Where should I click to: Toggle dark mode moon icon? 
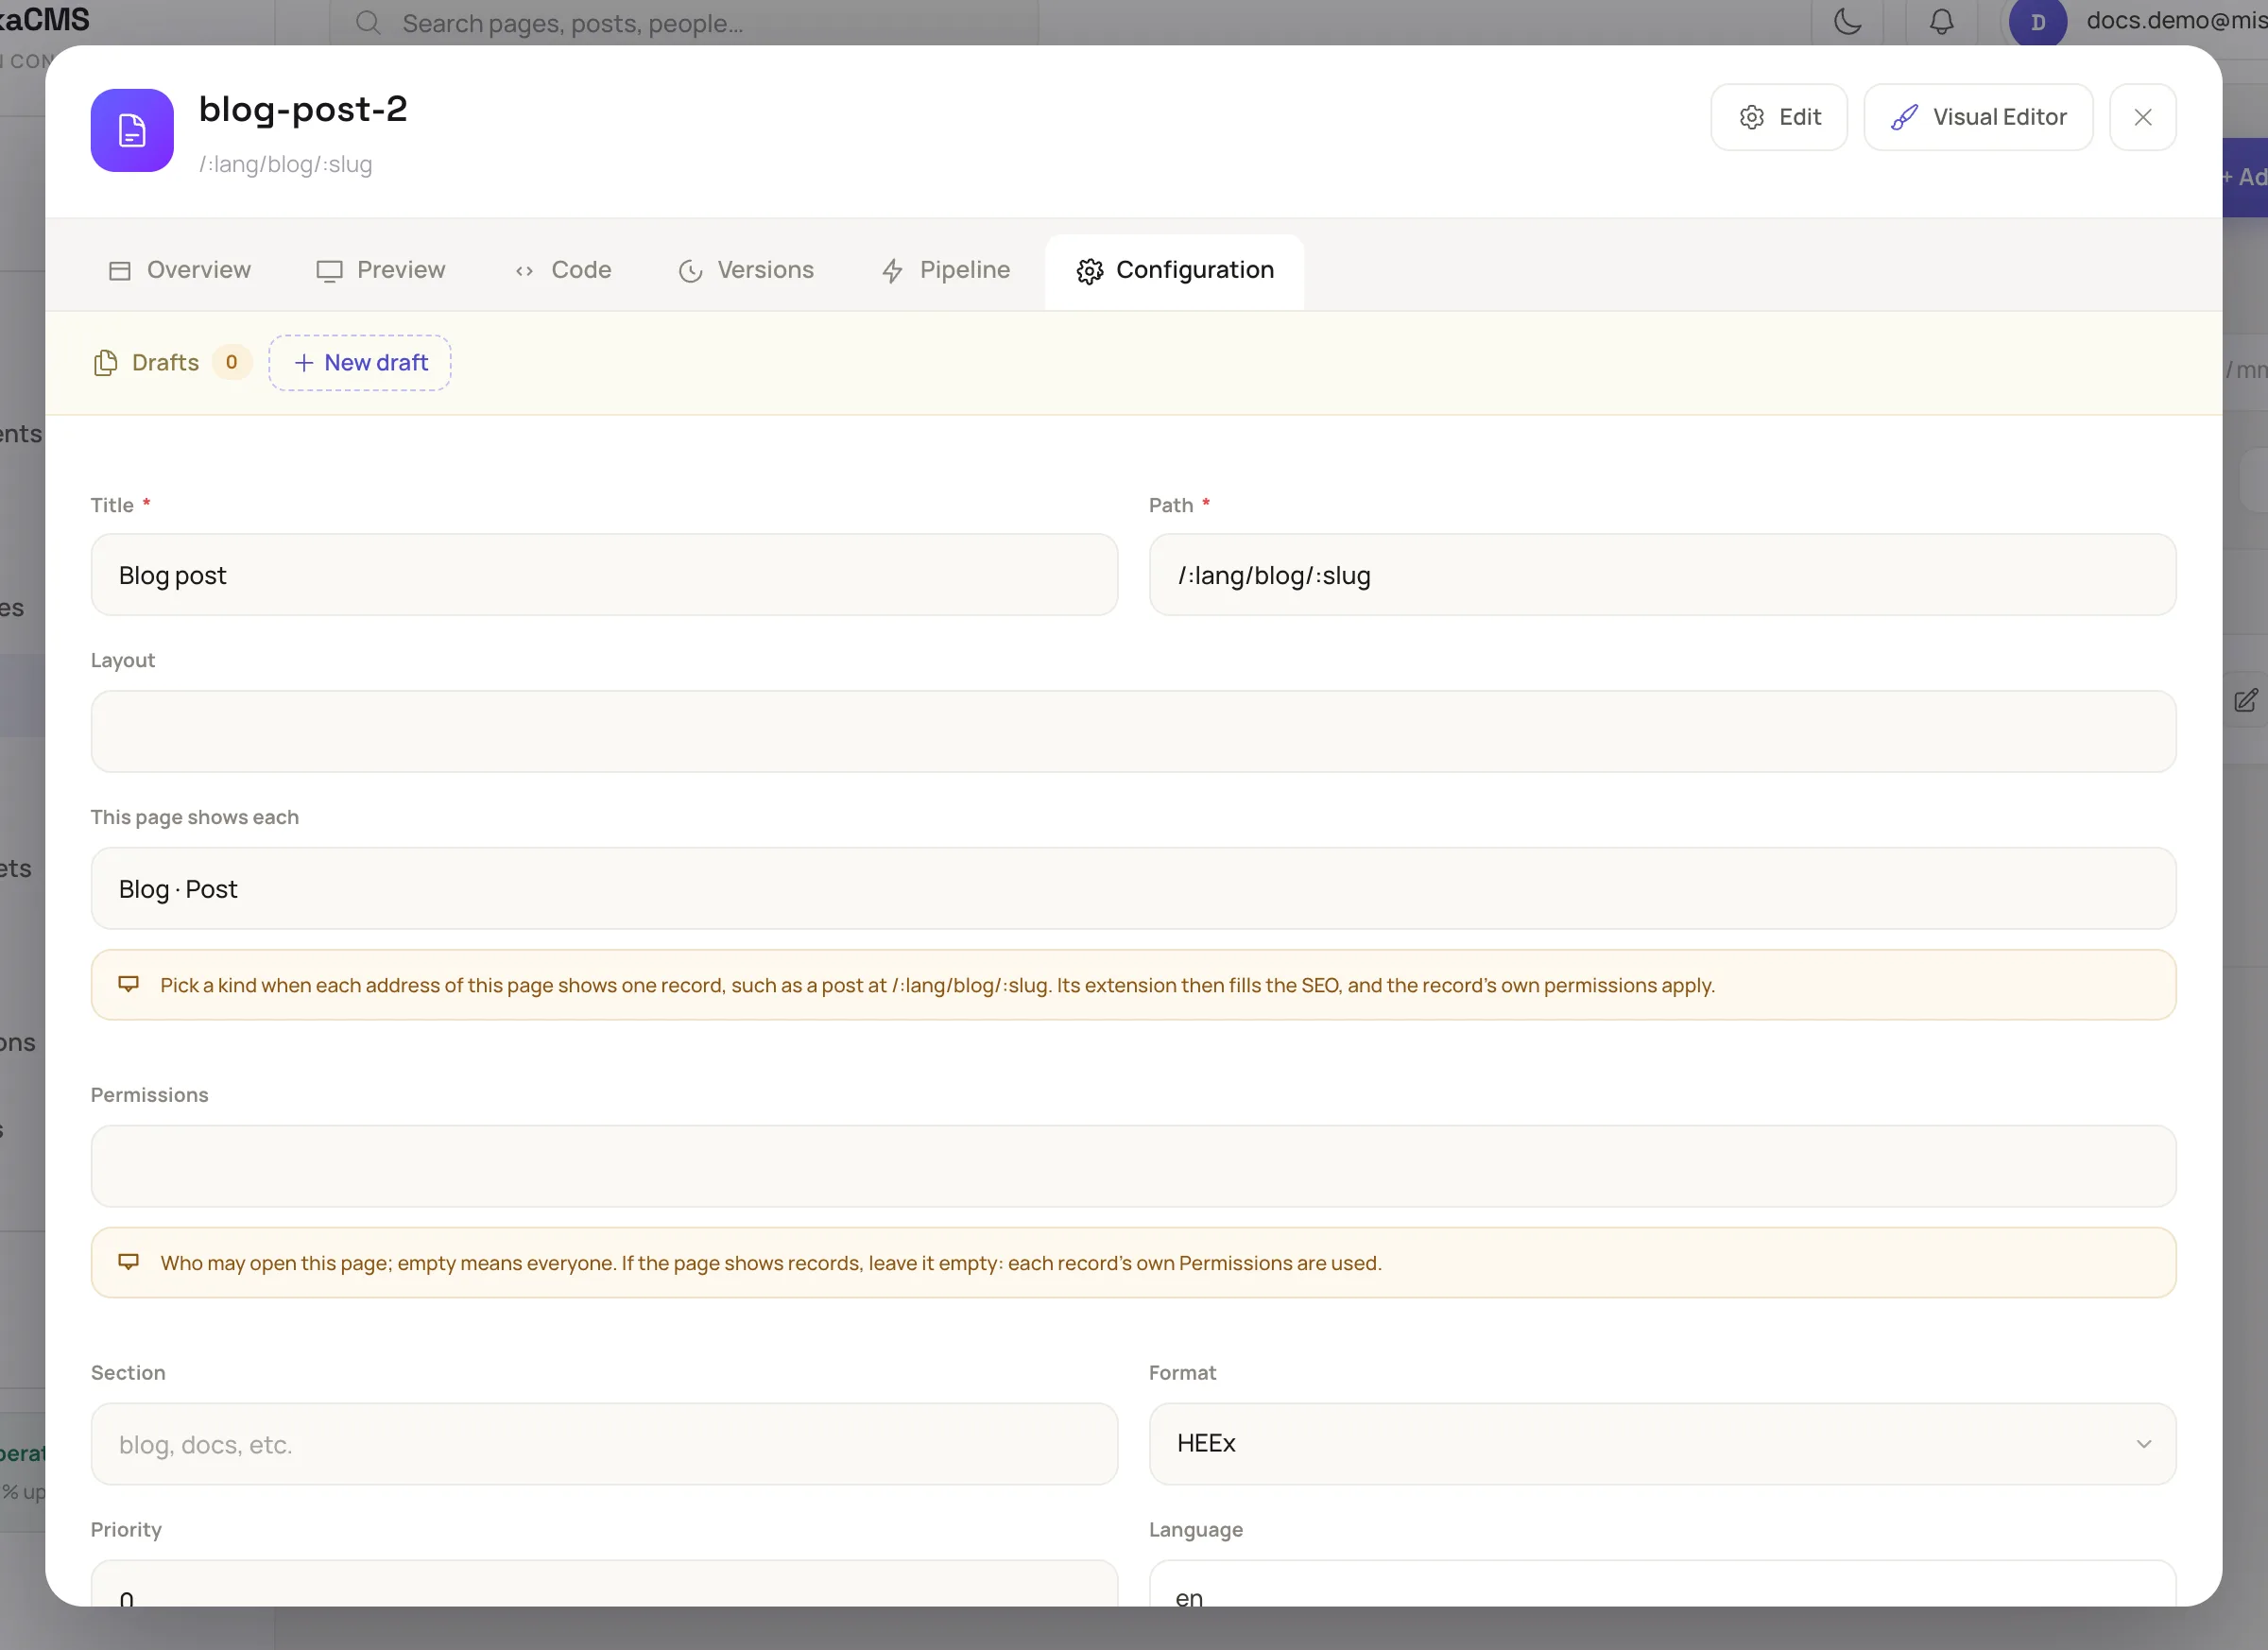(1847, 21)
